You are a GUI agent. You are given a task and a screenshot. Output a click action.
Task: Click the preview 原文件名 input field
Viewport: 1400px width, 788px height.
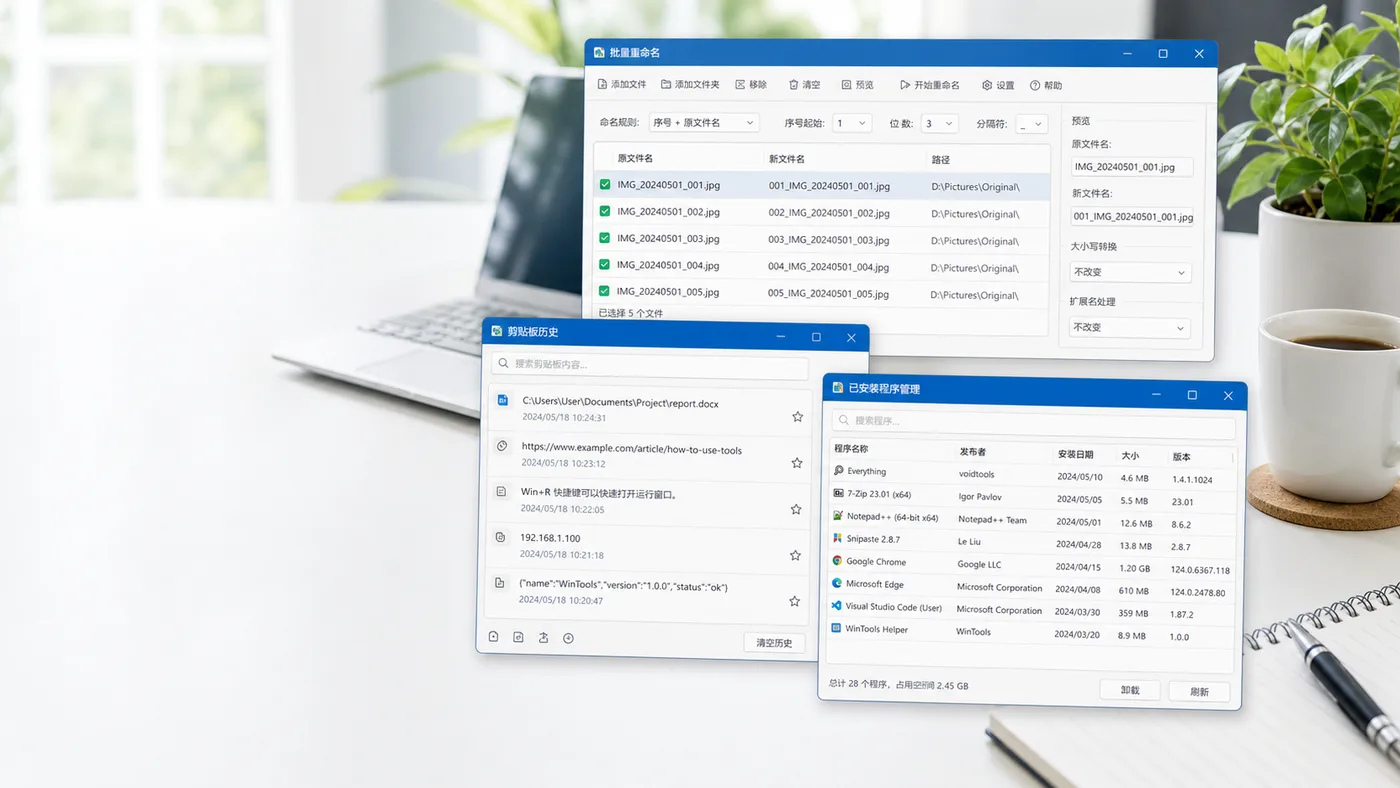pyautogui.click(x=1132, y=167)
